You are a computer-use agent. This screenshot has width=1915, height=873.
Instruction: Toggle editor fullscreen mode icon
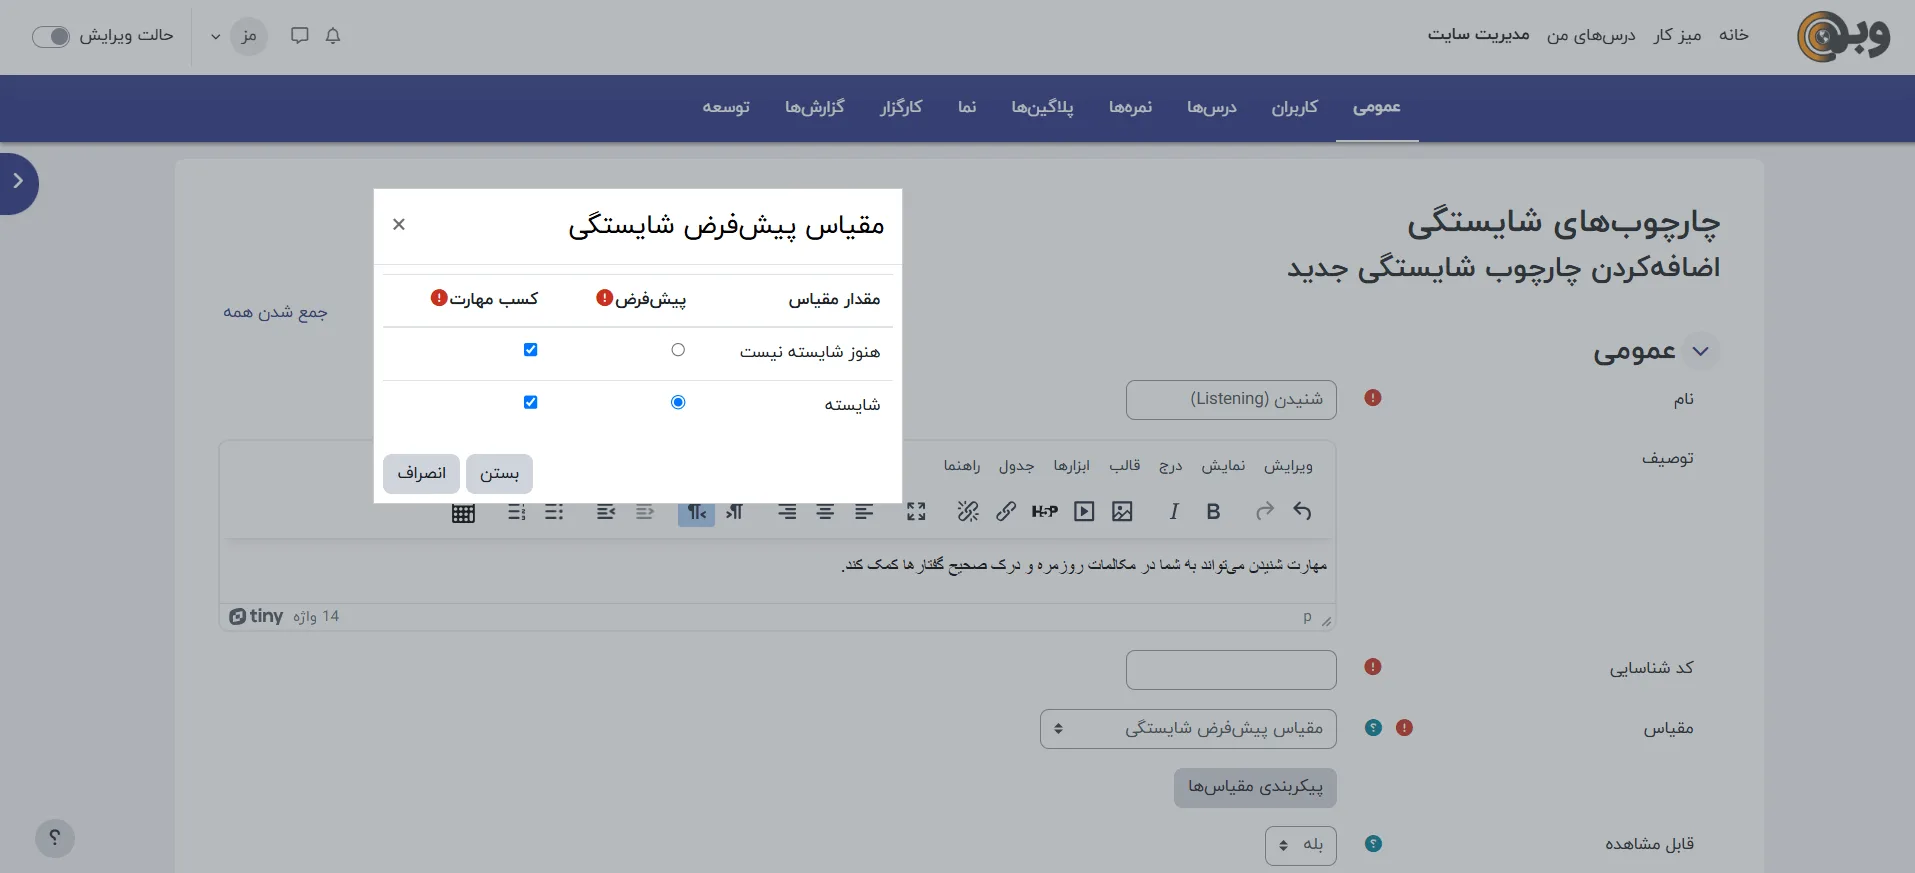pos(916,512)
